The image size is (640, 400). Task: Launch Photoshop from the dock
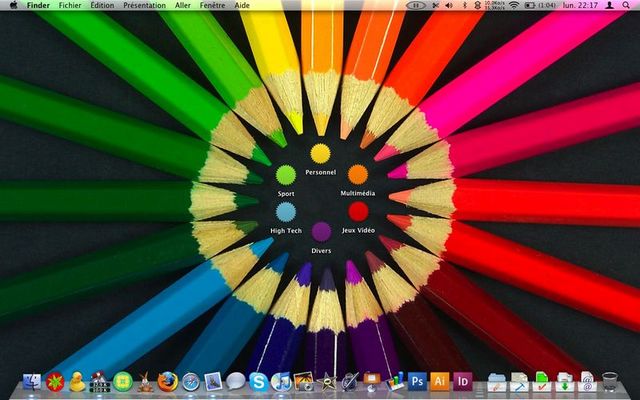click(417, 382)
